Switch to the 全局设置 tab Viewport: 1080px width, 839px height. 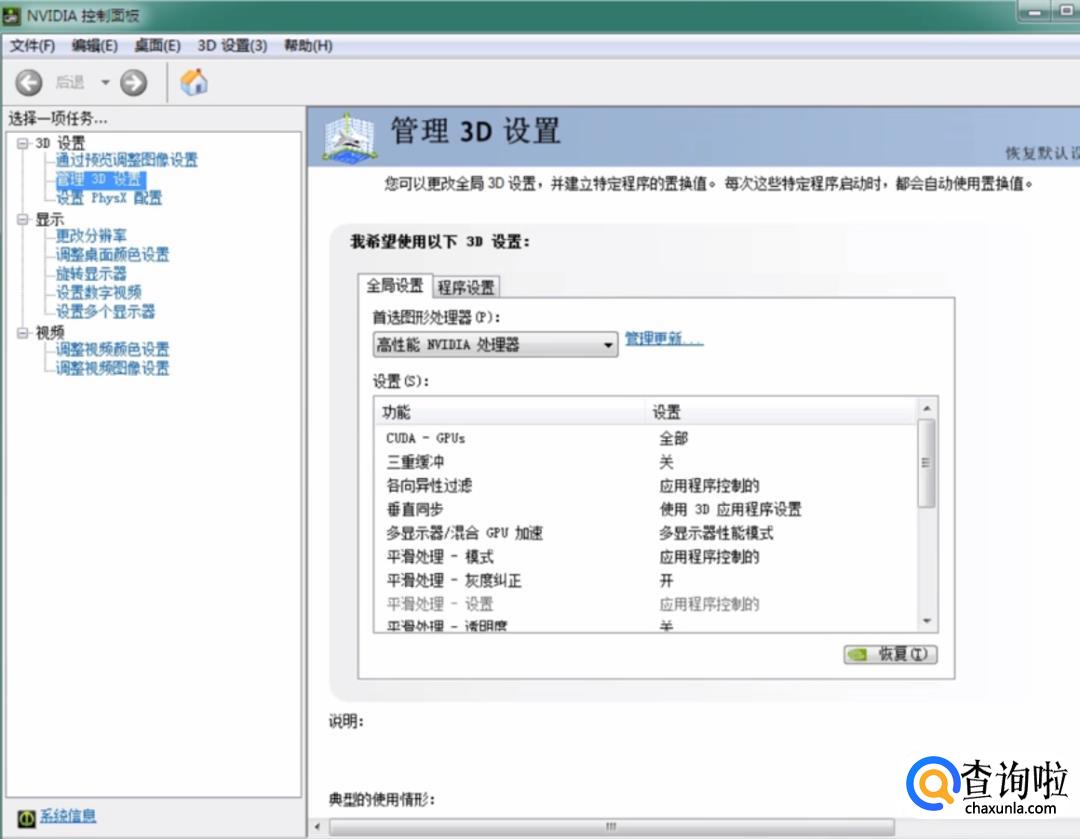click(395, 286)
